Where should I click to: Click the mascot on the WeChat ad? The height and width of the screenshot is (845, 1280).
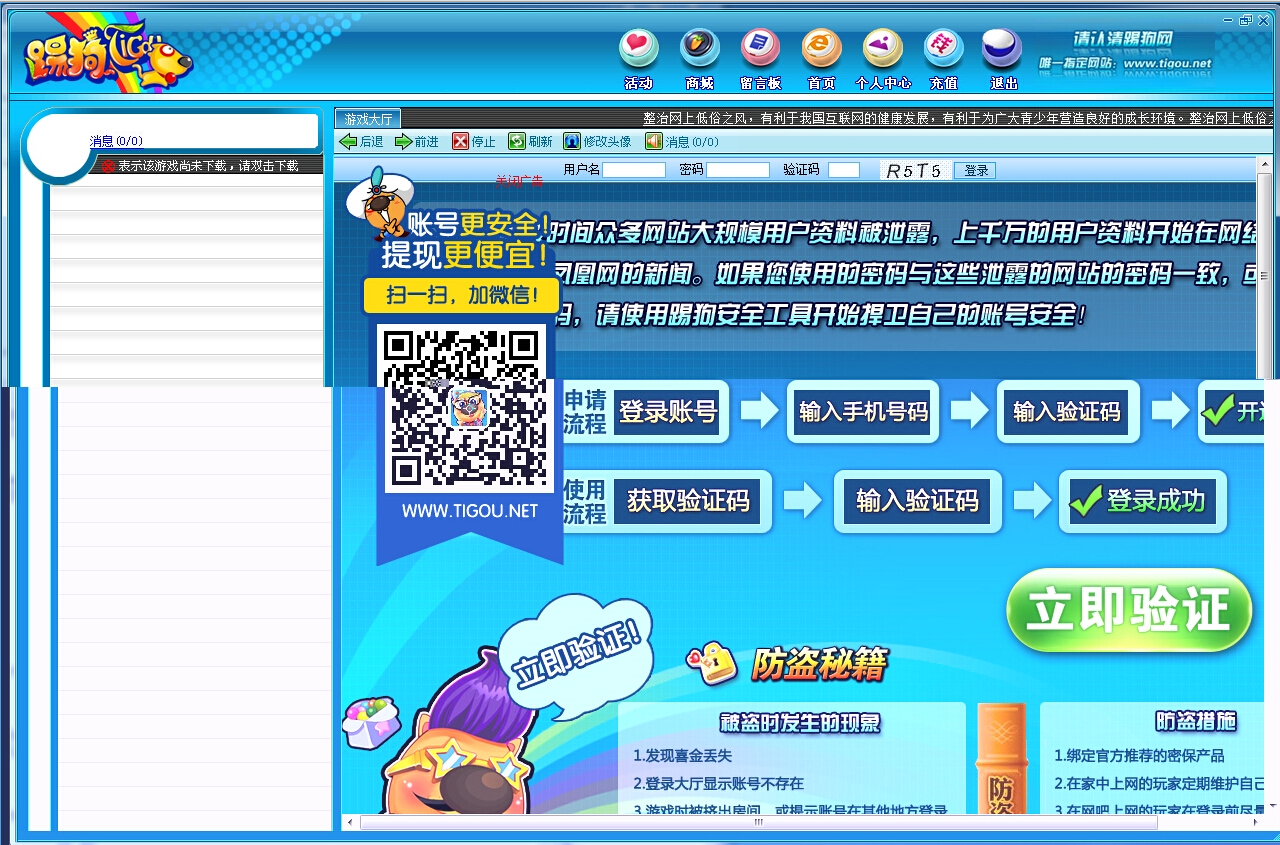click(x=378, y=203)
